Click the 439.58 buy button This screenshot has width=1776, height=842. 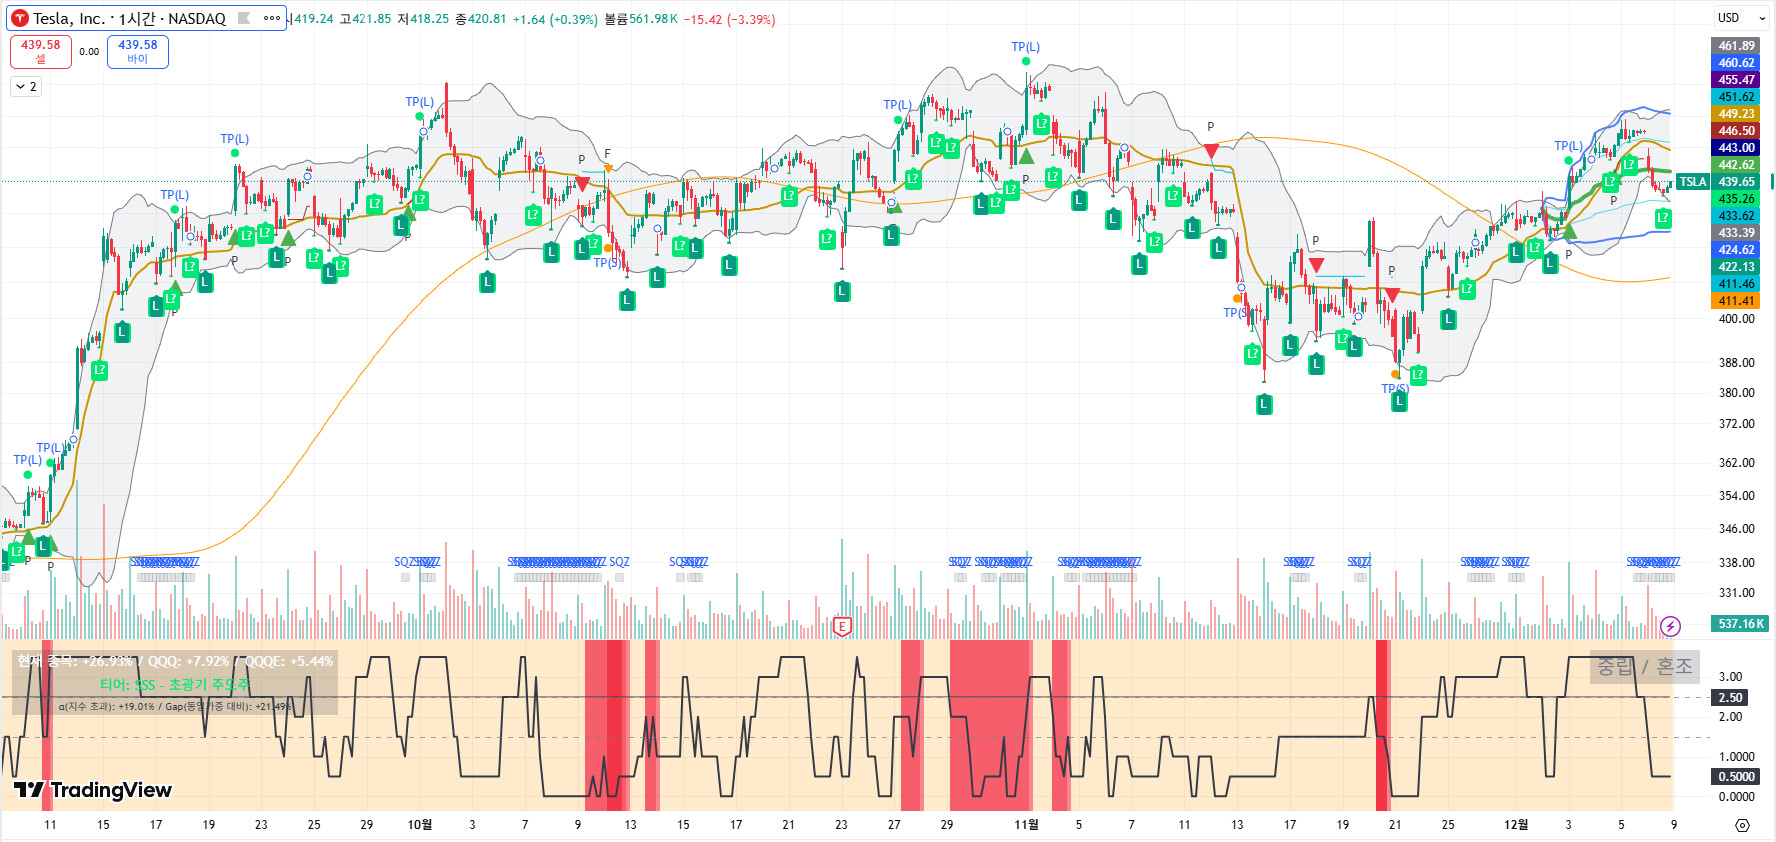[138, 52]
